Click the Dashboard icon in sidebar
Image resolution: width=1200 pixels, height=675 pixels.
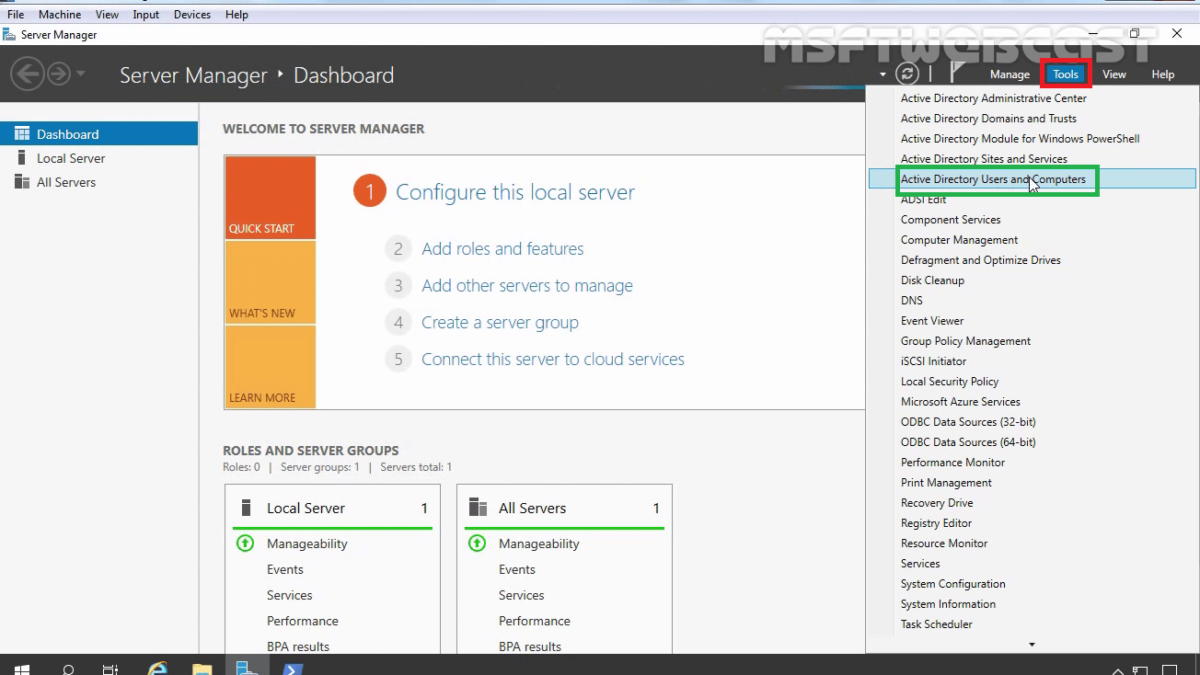(22, 134)
